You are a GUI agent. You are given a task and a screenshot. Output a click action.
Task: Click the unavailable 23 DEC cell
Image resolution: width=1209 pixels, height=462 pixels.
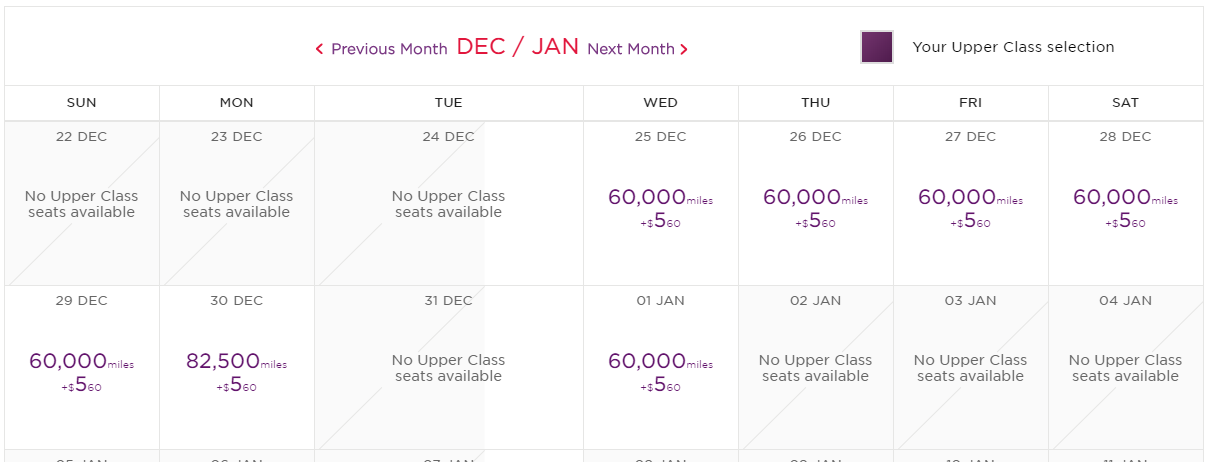237,204
